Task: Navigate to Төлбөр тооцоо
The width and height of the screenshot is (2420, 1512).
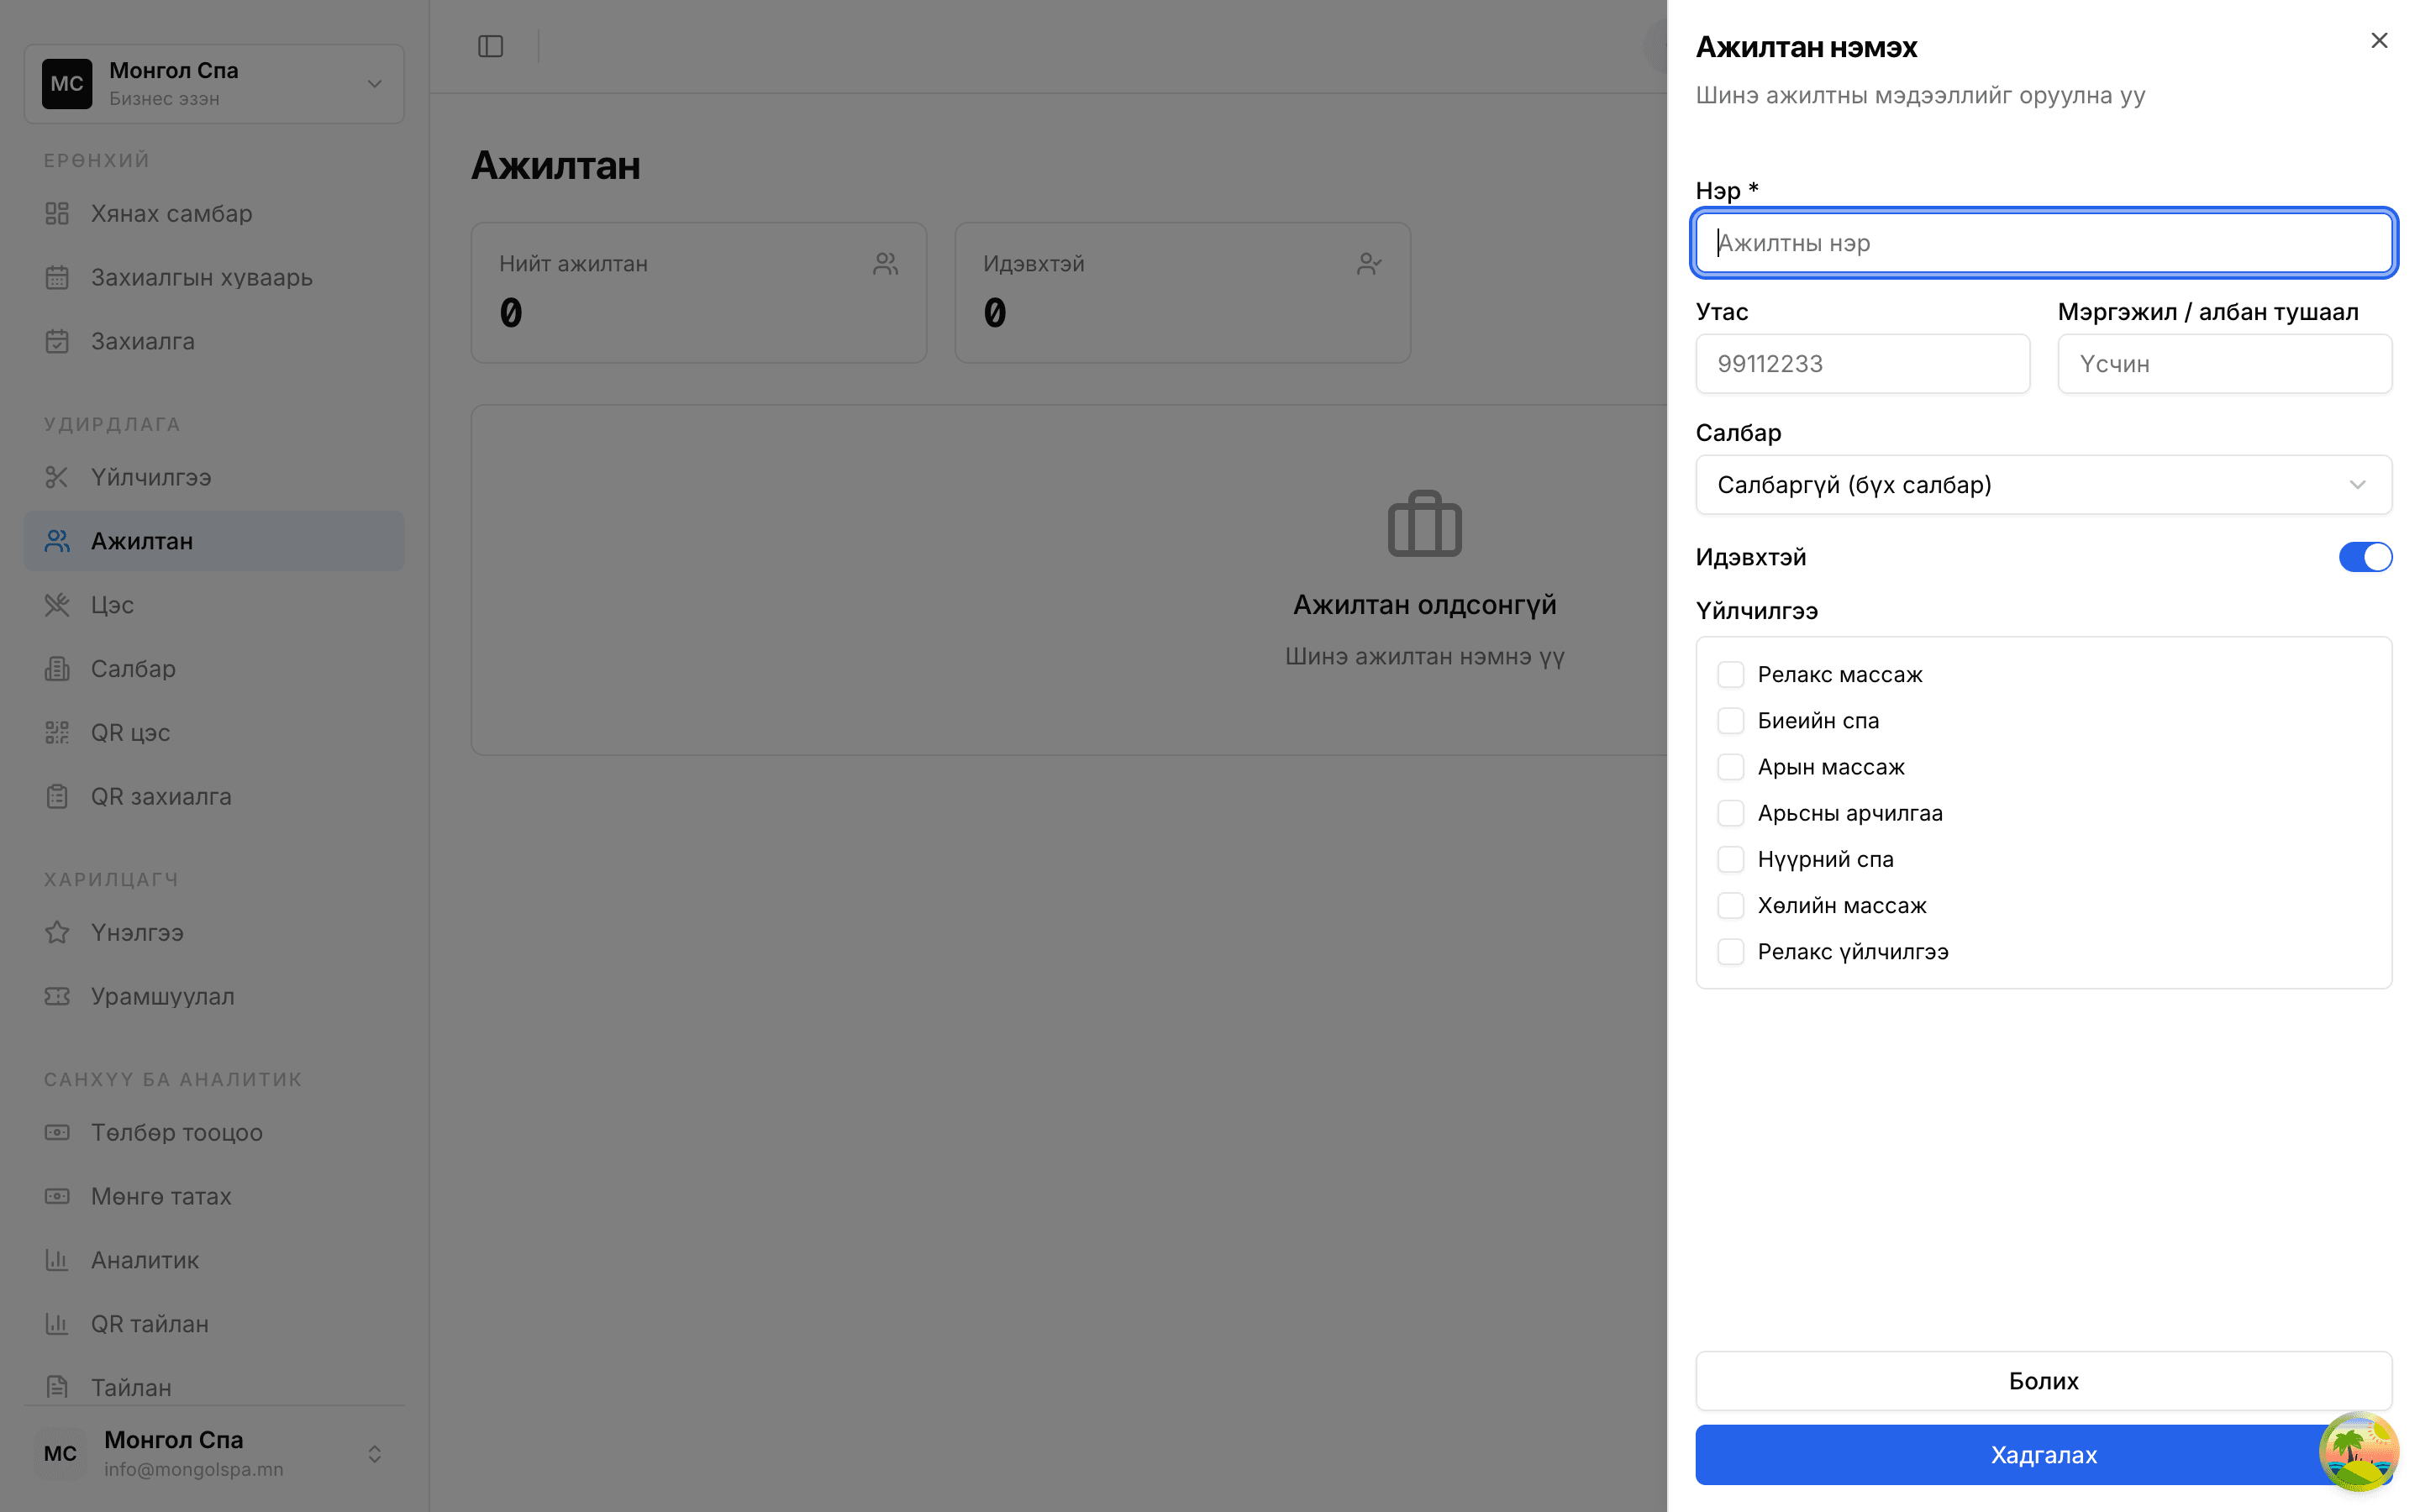Action: [214, 1132]
